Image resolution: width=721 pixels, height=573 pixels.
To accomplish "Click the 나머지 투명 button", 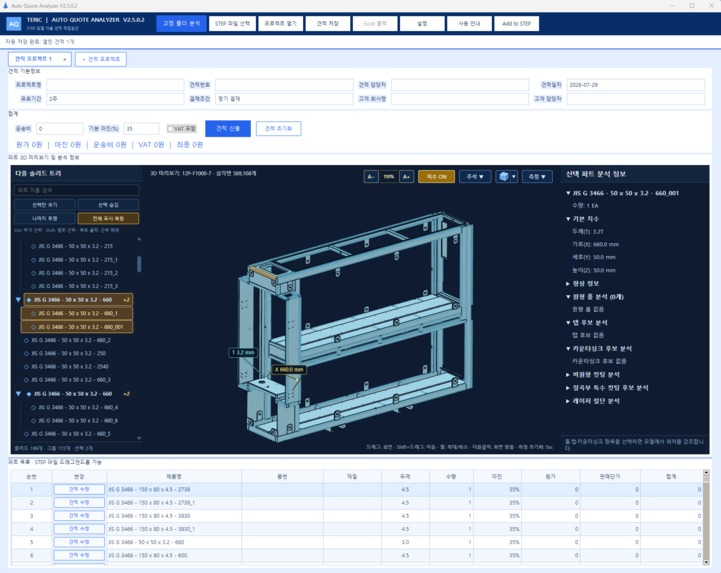I will [x=45, y=218].
